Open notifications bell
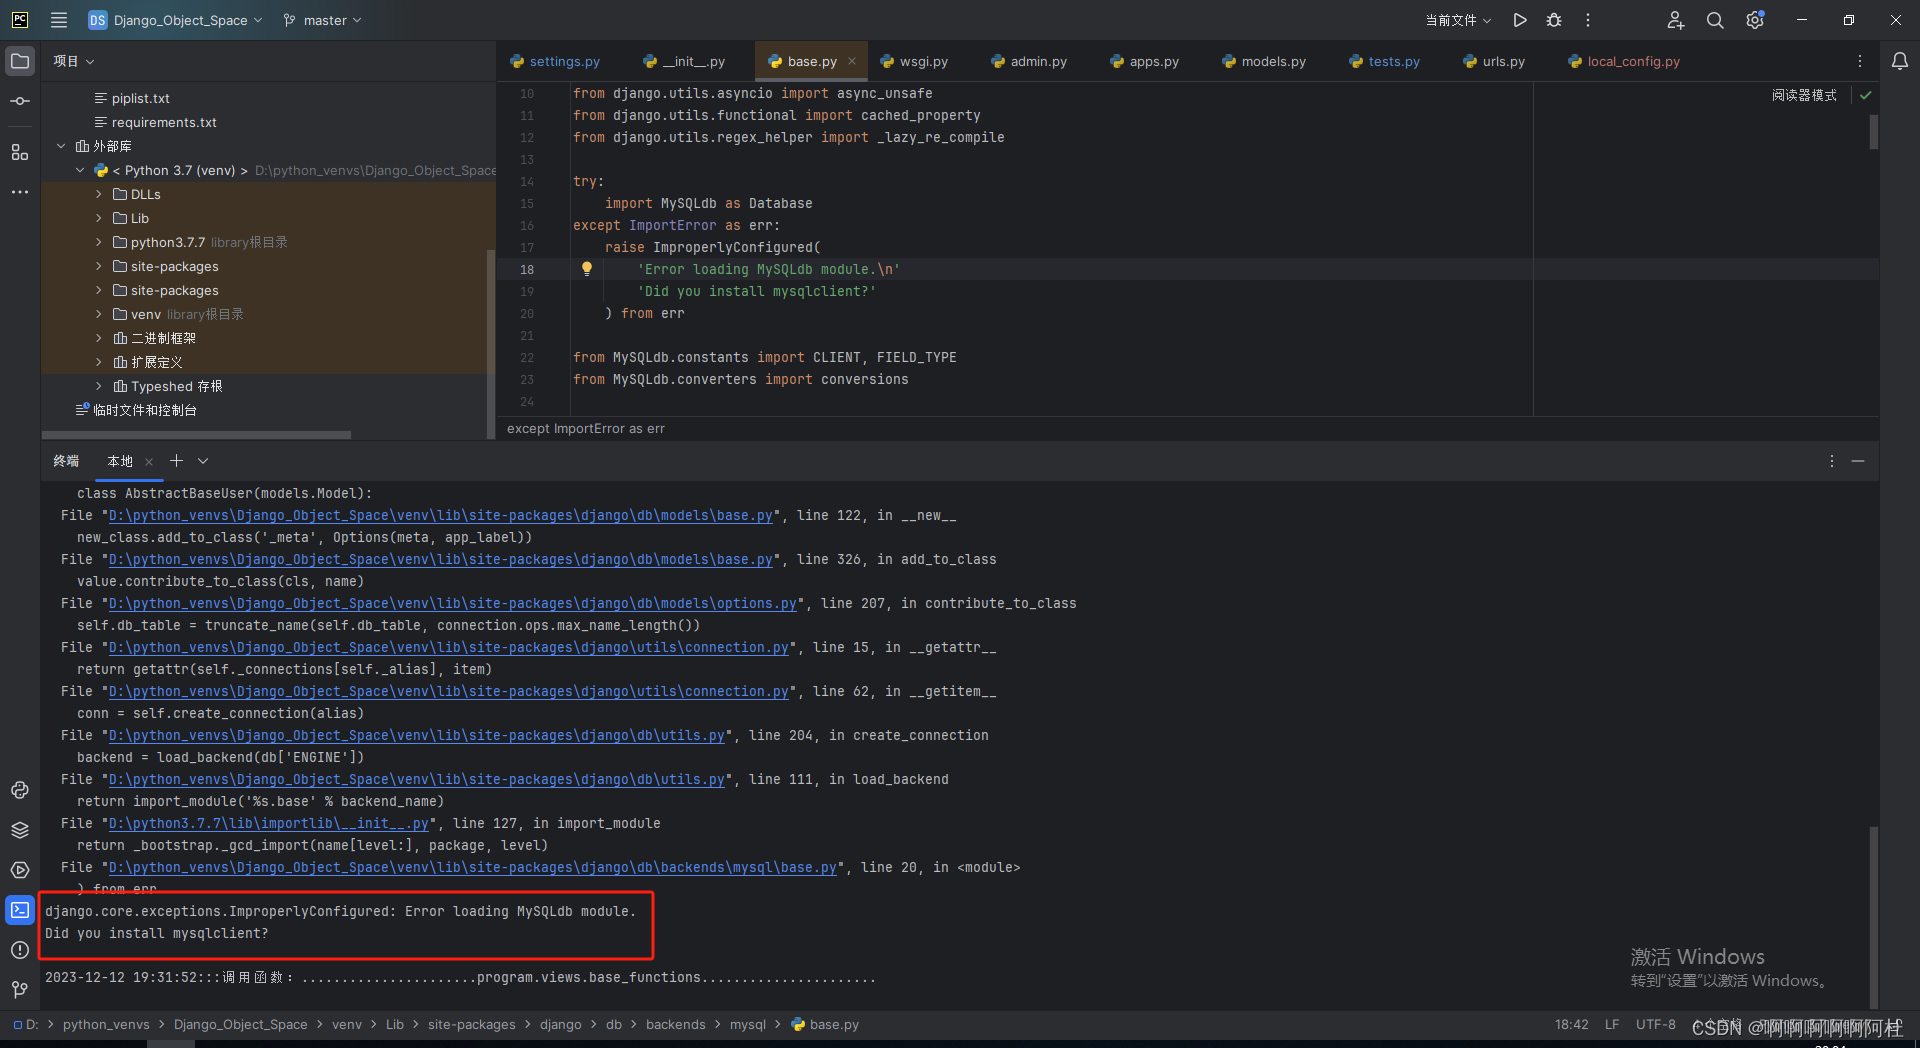 [1900, 61]
